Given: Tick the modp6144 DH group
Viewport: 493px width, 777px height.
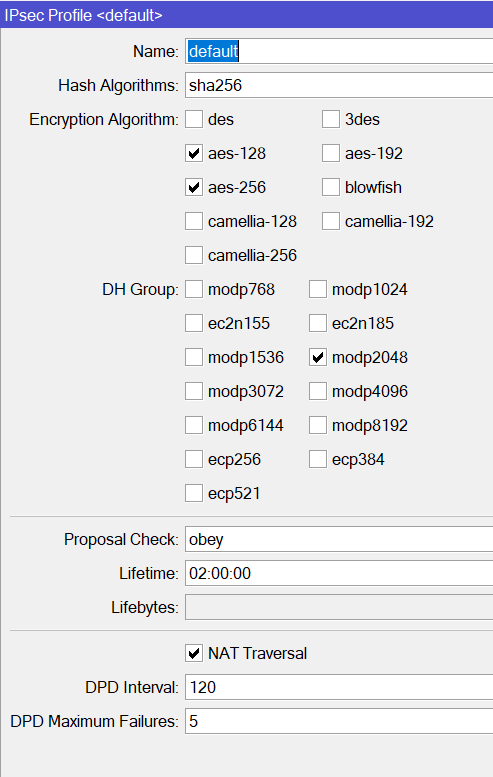Looking at the screenshot, I should coord(194,425).
